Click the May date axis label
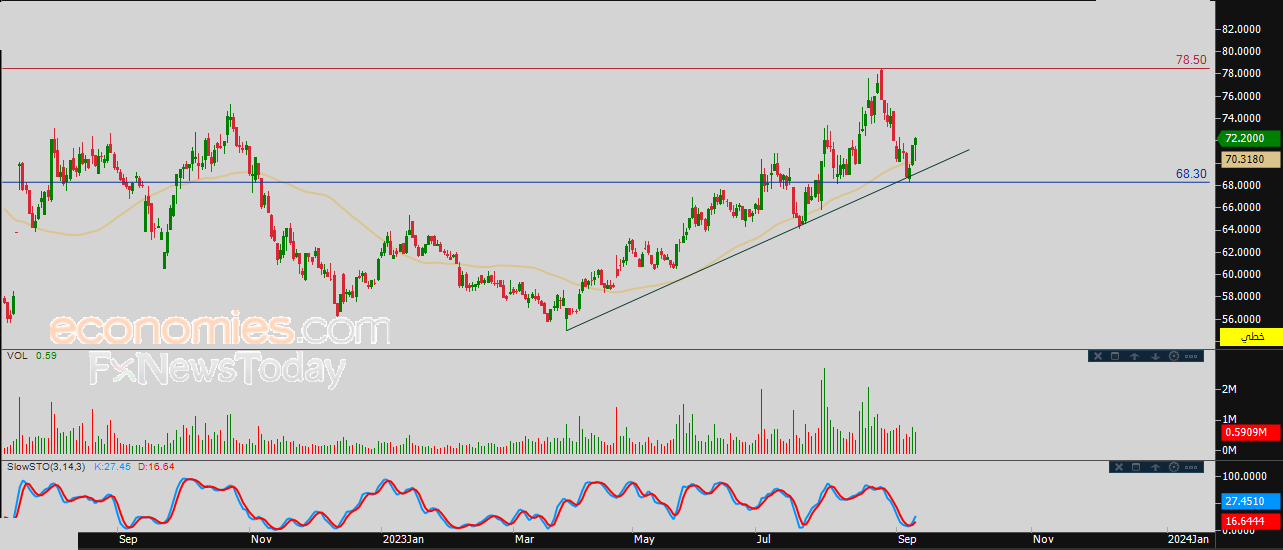 pos(644,539)
